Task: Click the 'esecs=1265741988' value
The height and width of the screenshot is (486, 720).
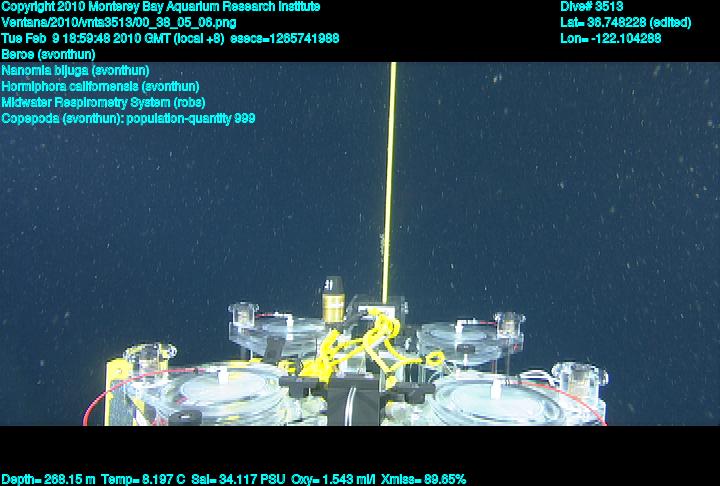Action: coord(285,38)
